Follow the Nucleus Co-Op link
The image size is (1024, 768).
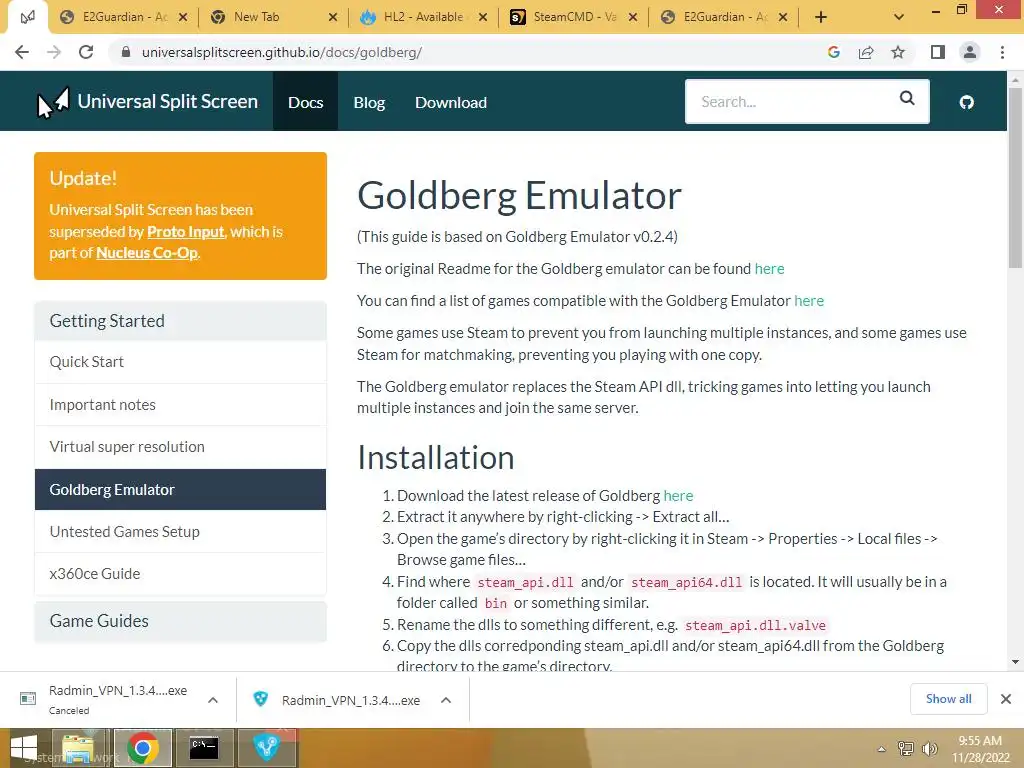[147, 253]
